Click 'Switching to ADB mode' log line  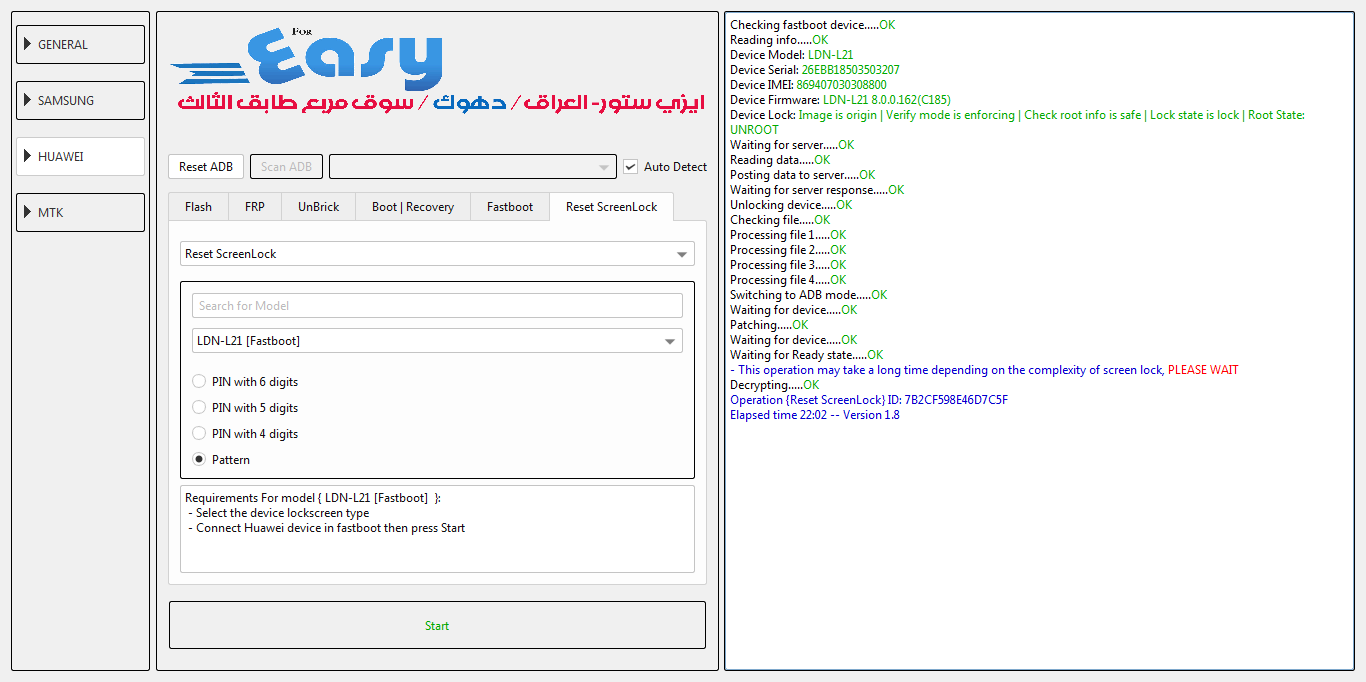(808, 295)
